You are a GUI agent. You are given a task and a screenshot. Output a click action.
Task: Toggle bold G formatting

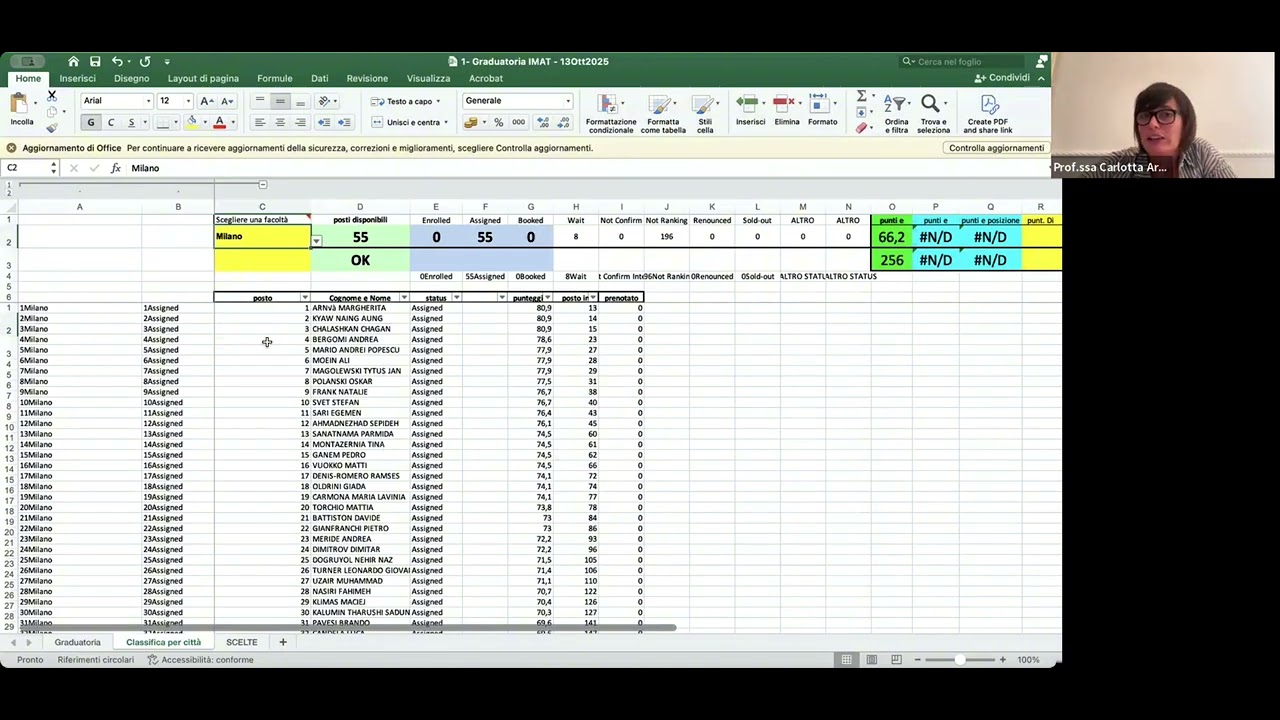click(x=90, y=122)
